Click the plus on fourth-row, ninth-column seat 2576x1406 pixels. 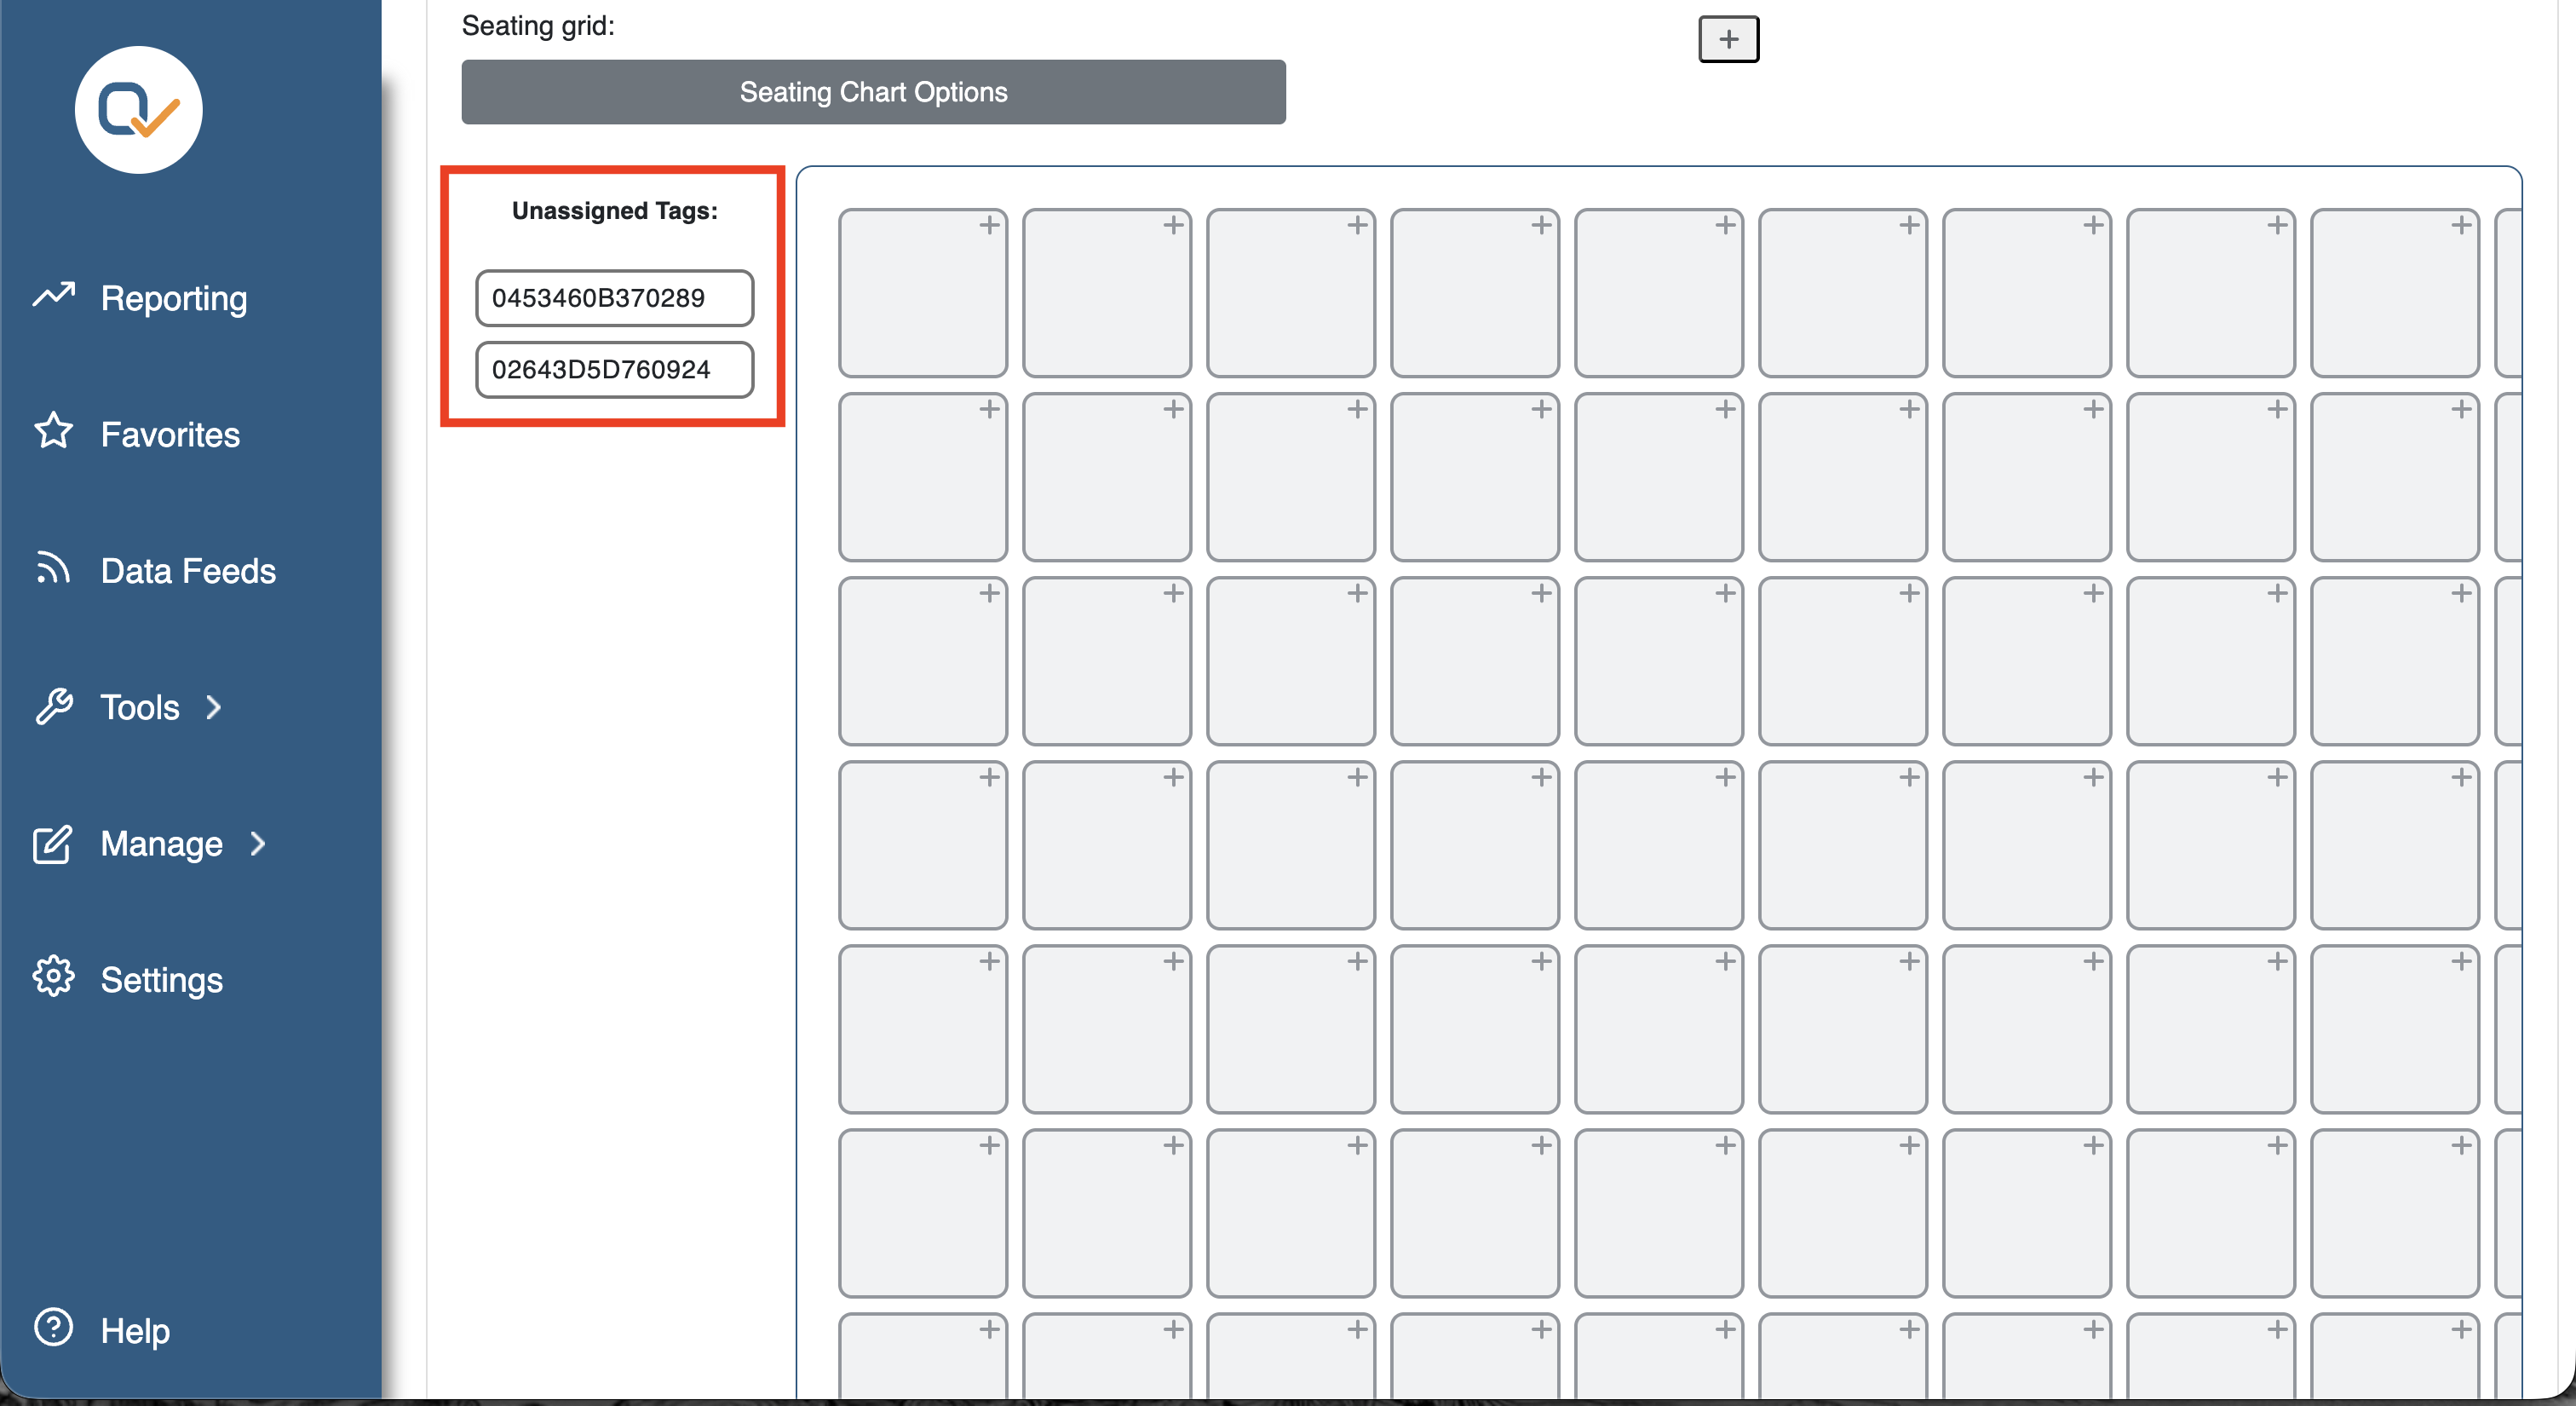tap(2461, 777)
